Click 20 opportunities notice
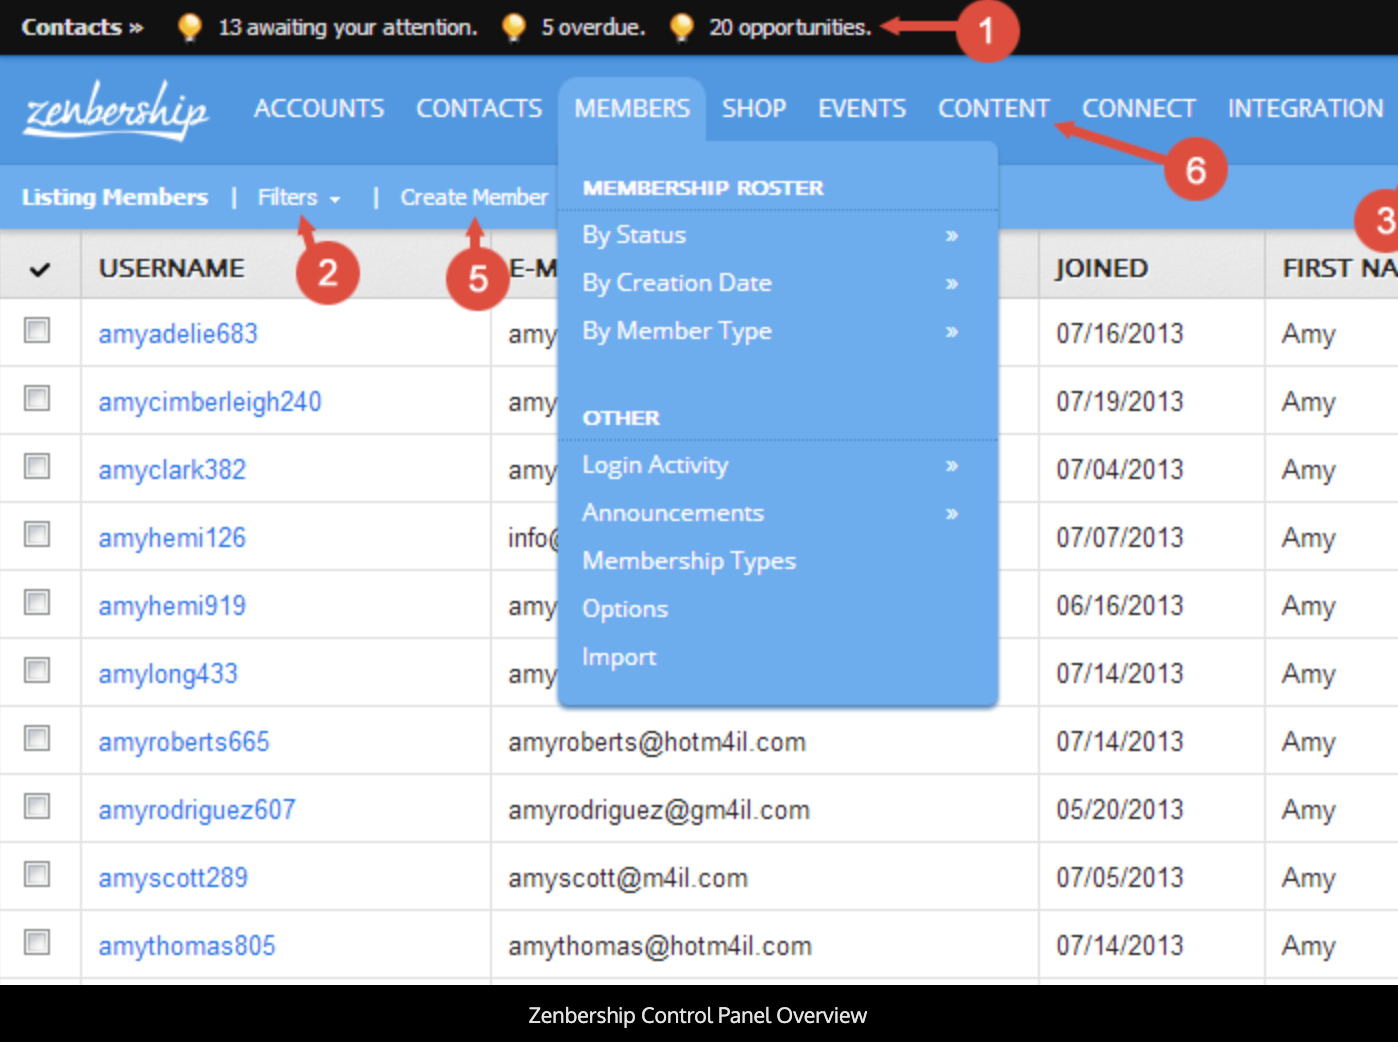1398x1042 pixels. [x=790, y=27]
